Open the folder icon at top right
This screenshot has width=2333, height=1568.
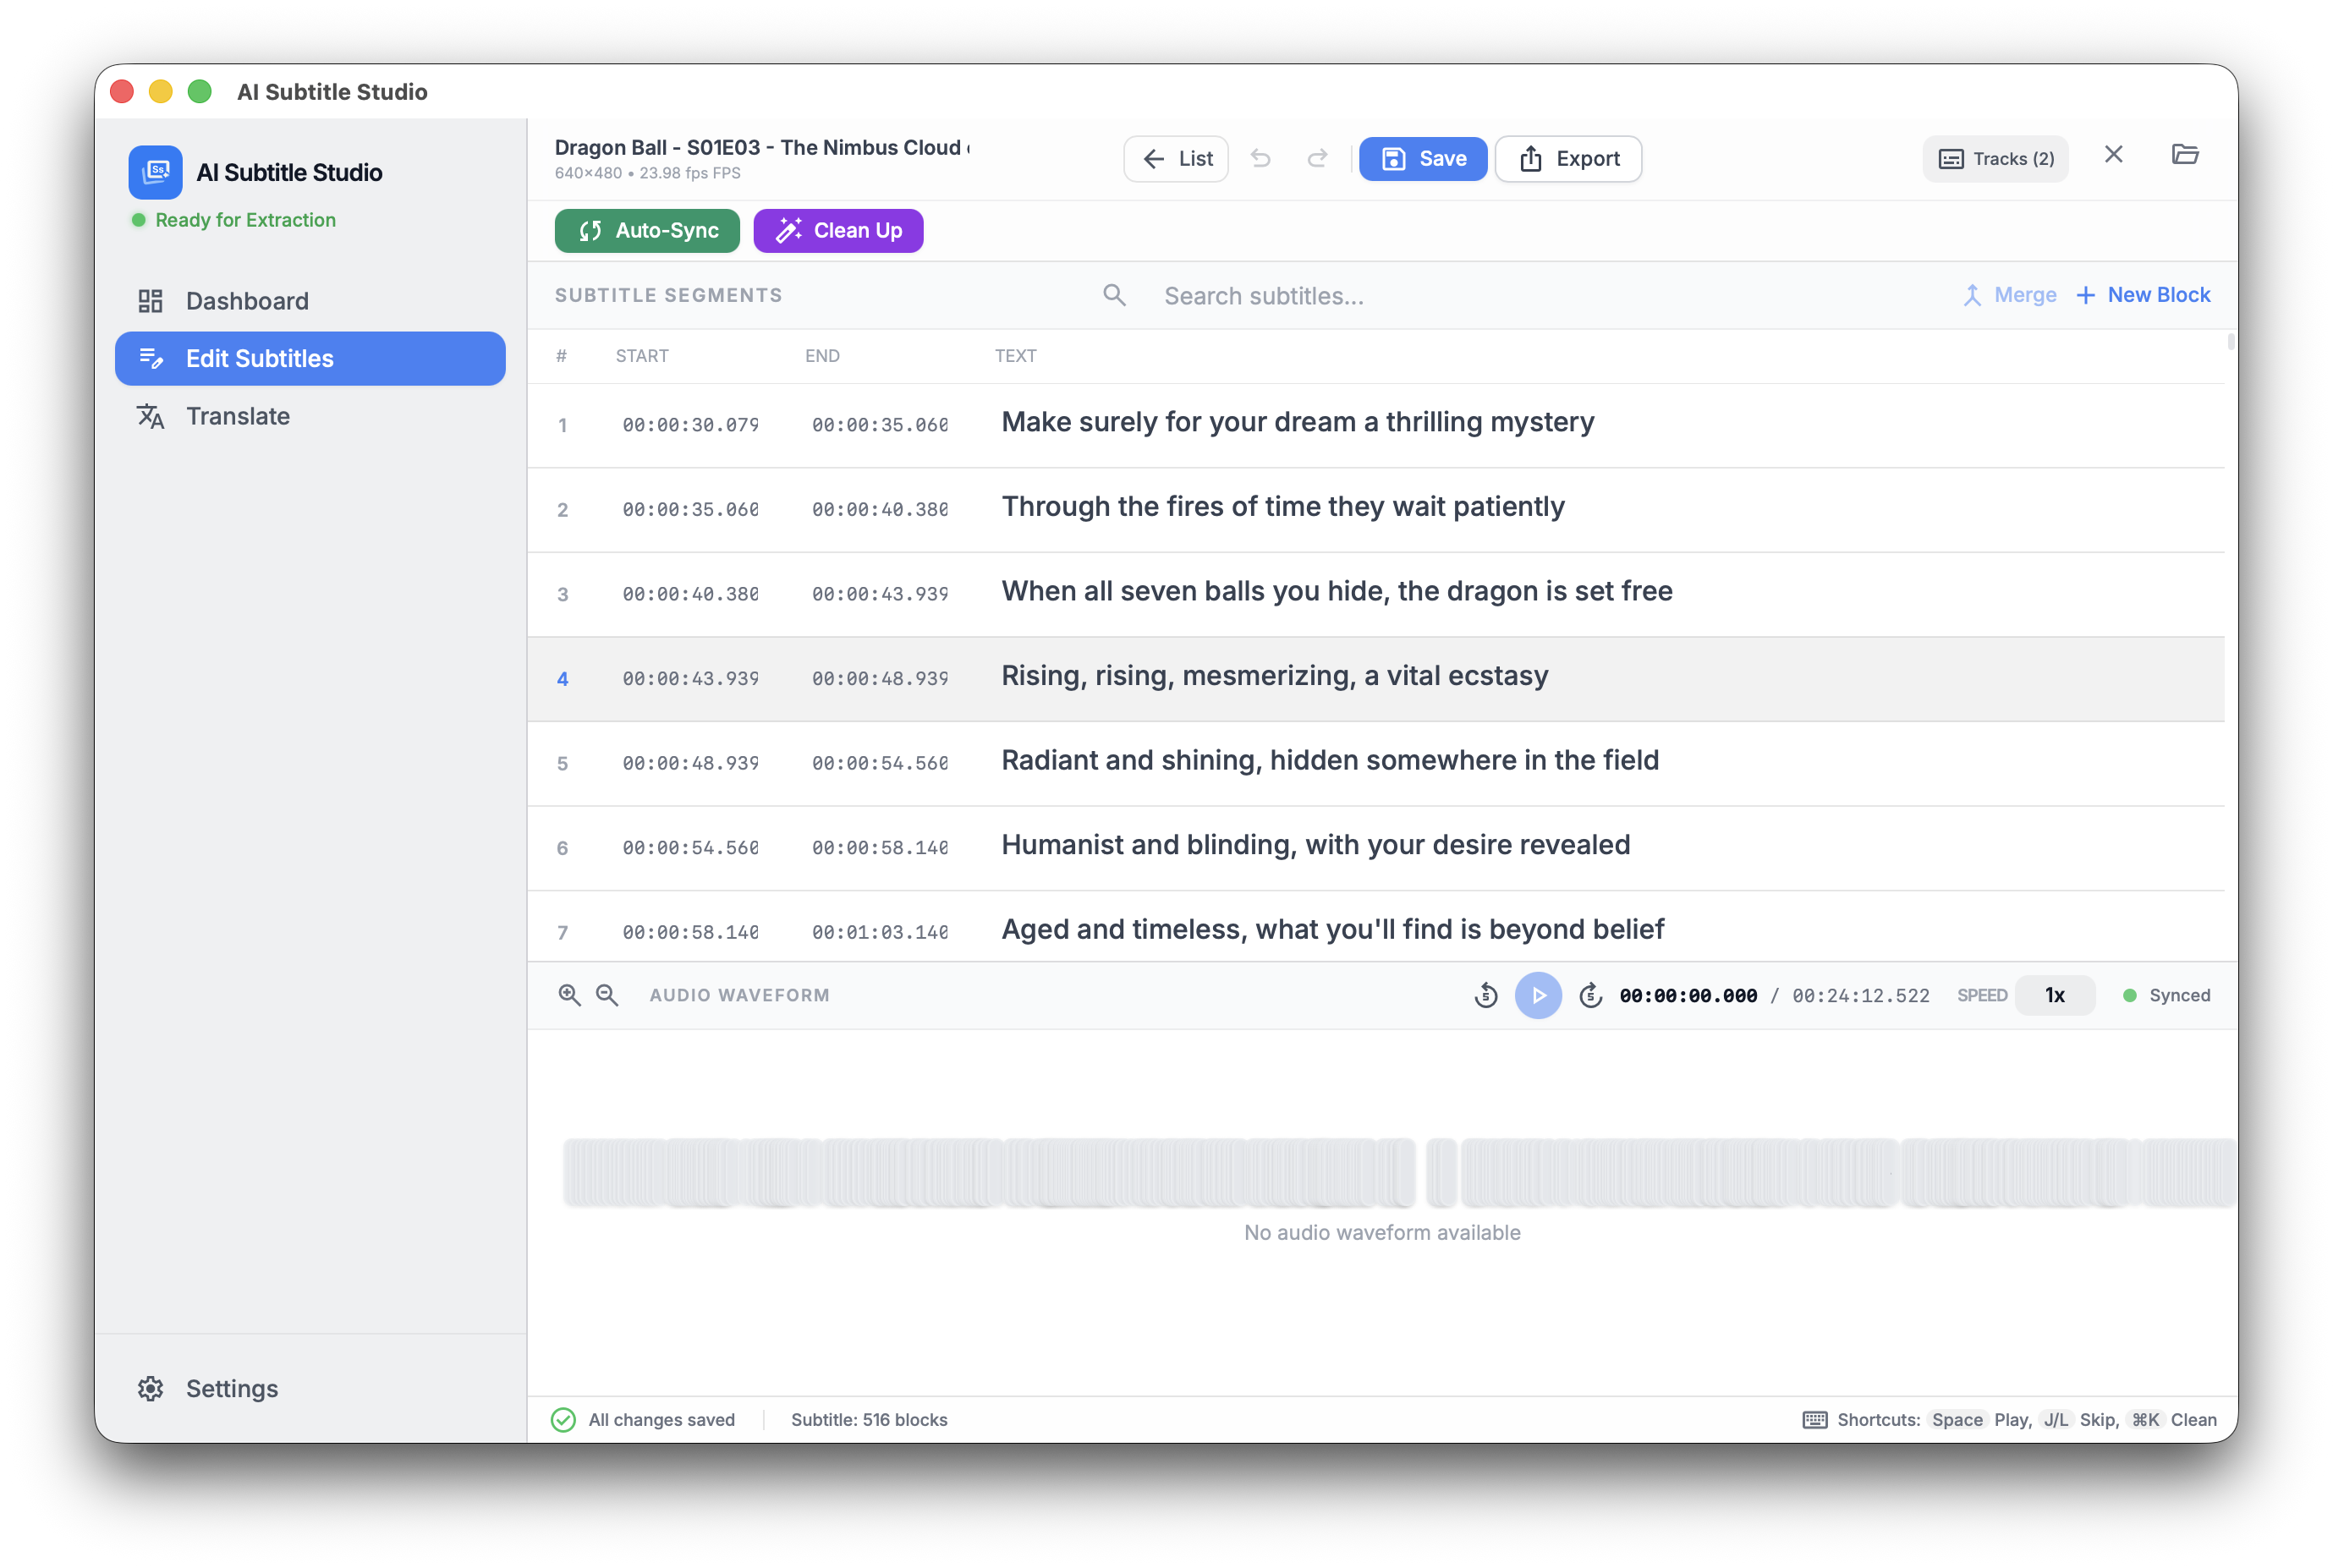[2185, 154]
